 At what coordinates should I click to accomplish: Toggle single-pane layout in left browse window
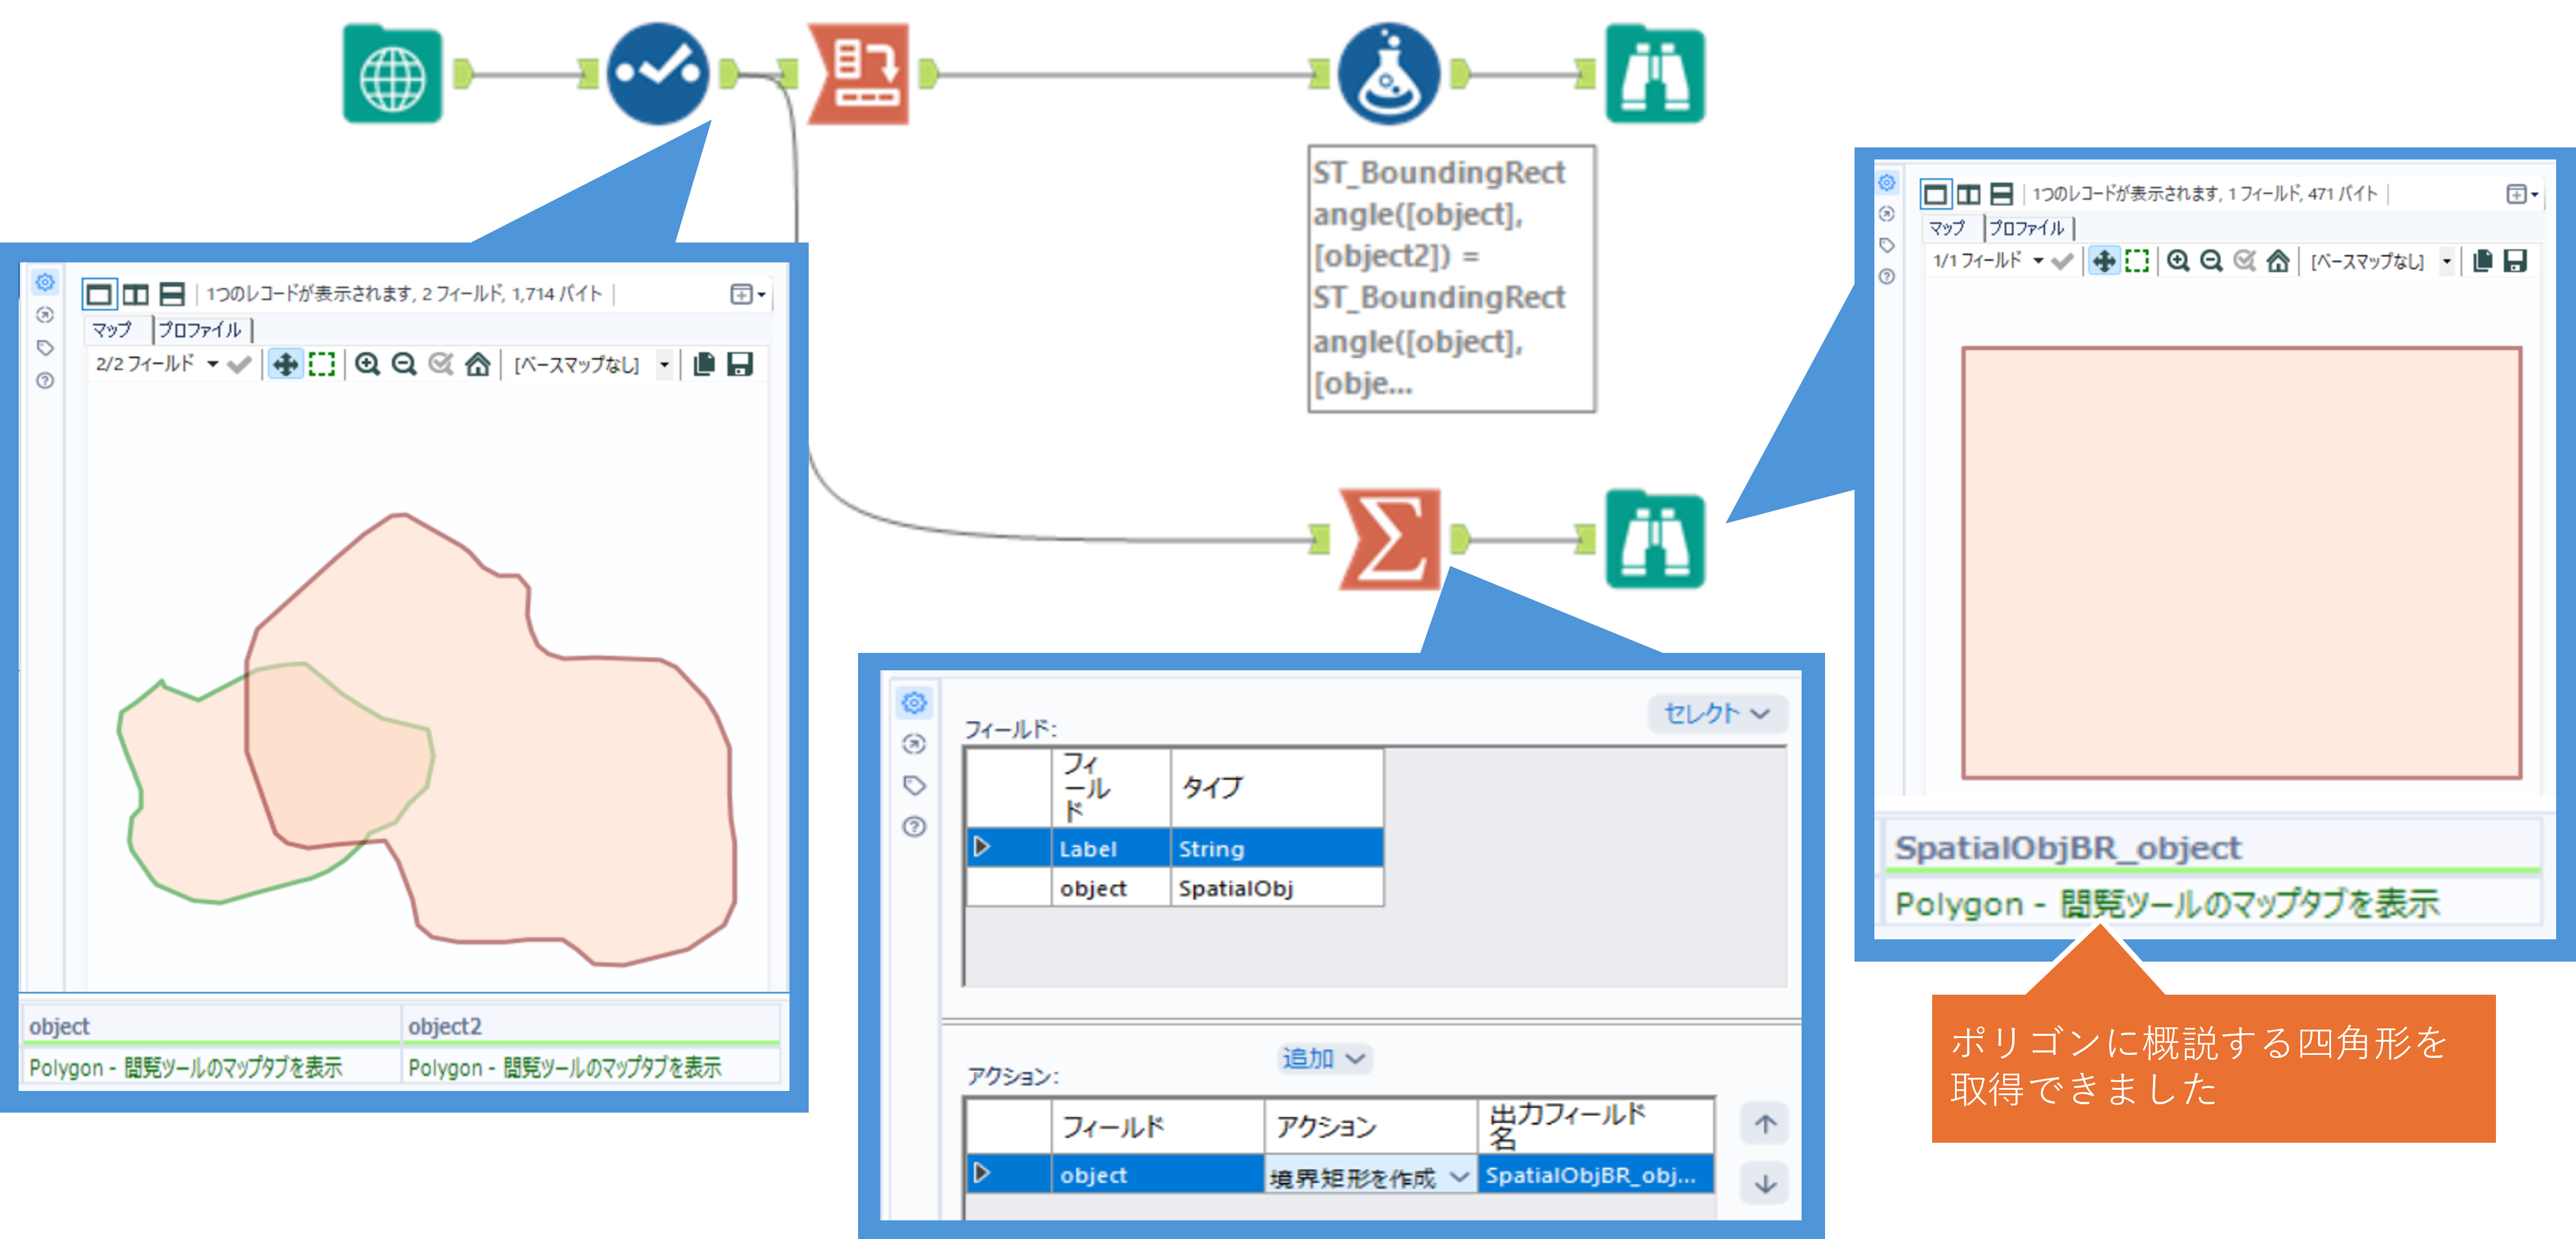[99, 294]
